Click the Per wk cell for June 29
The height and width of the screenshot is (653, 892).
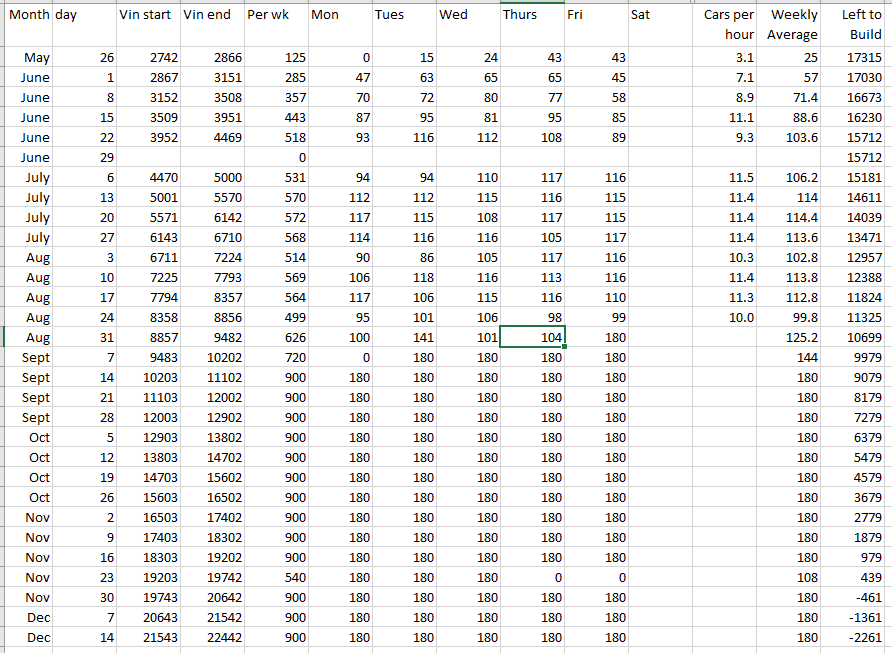point(275,158)
